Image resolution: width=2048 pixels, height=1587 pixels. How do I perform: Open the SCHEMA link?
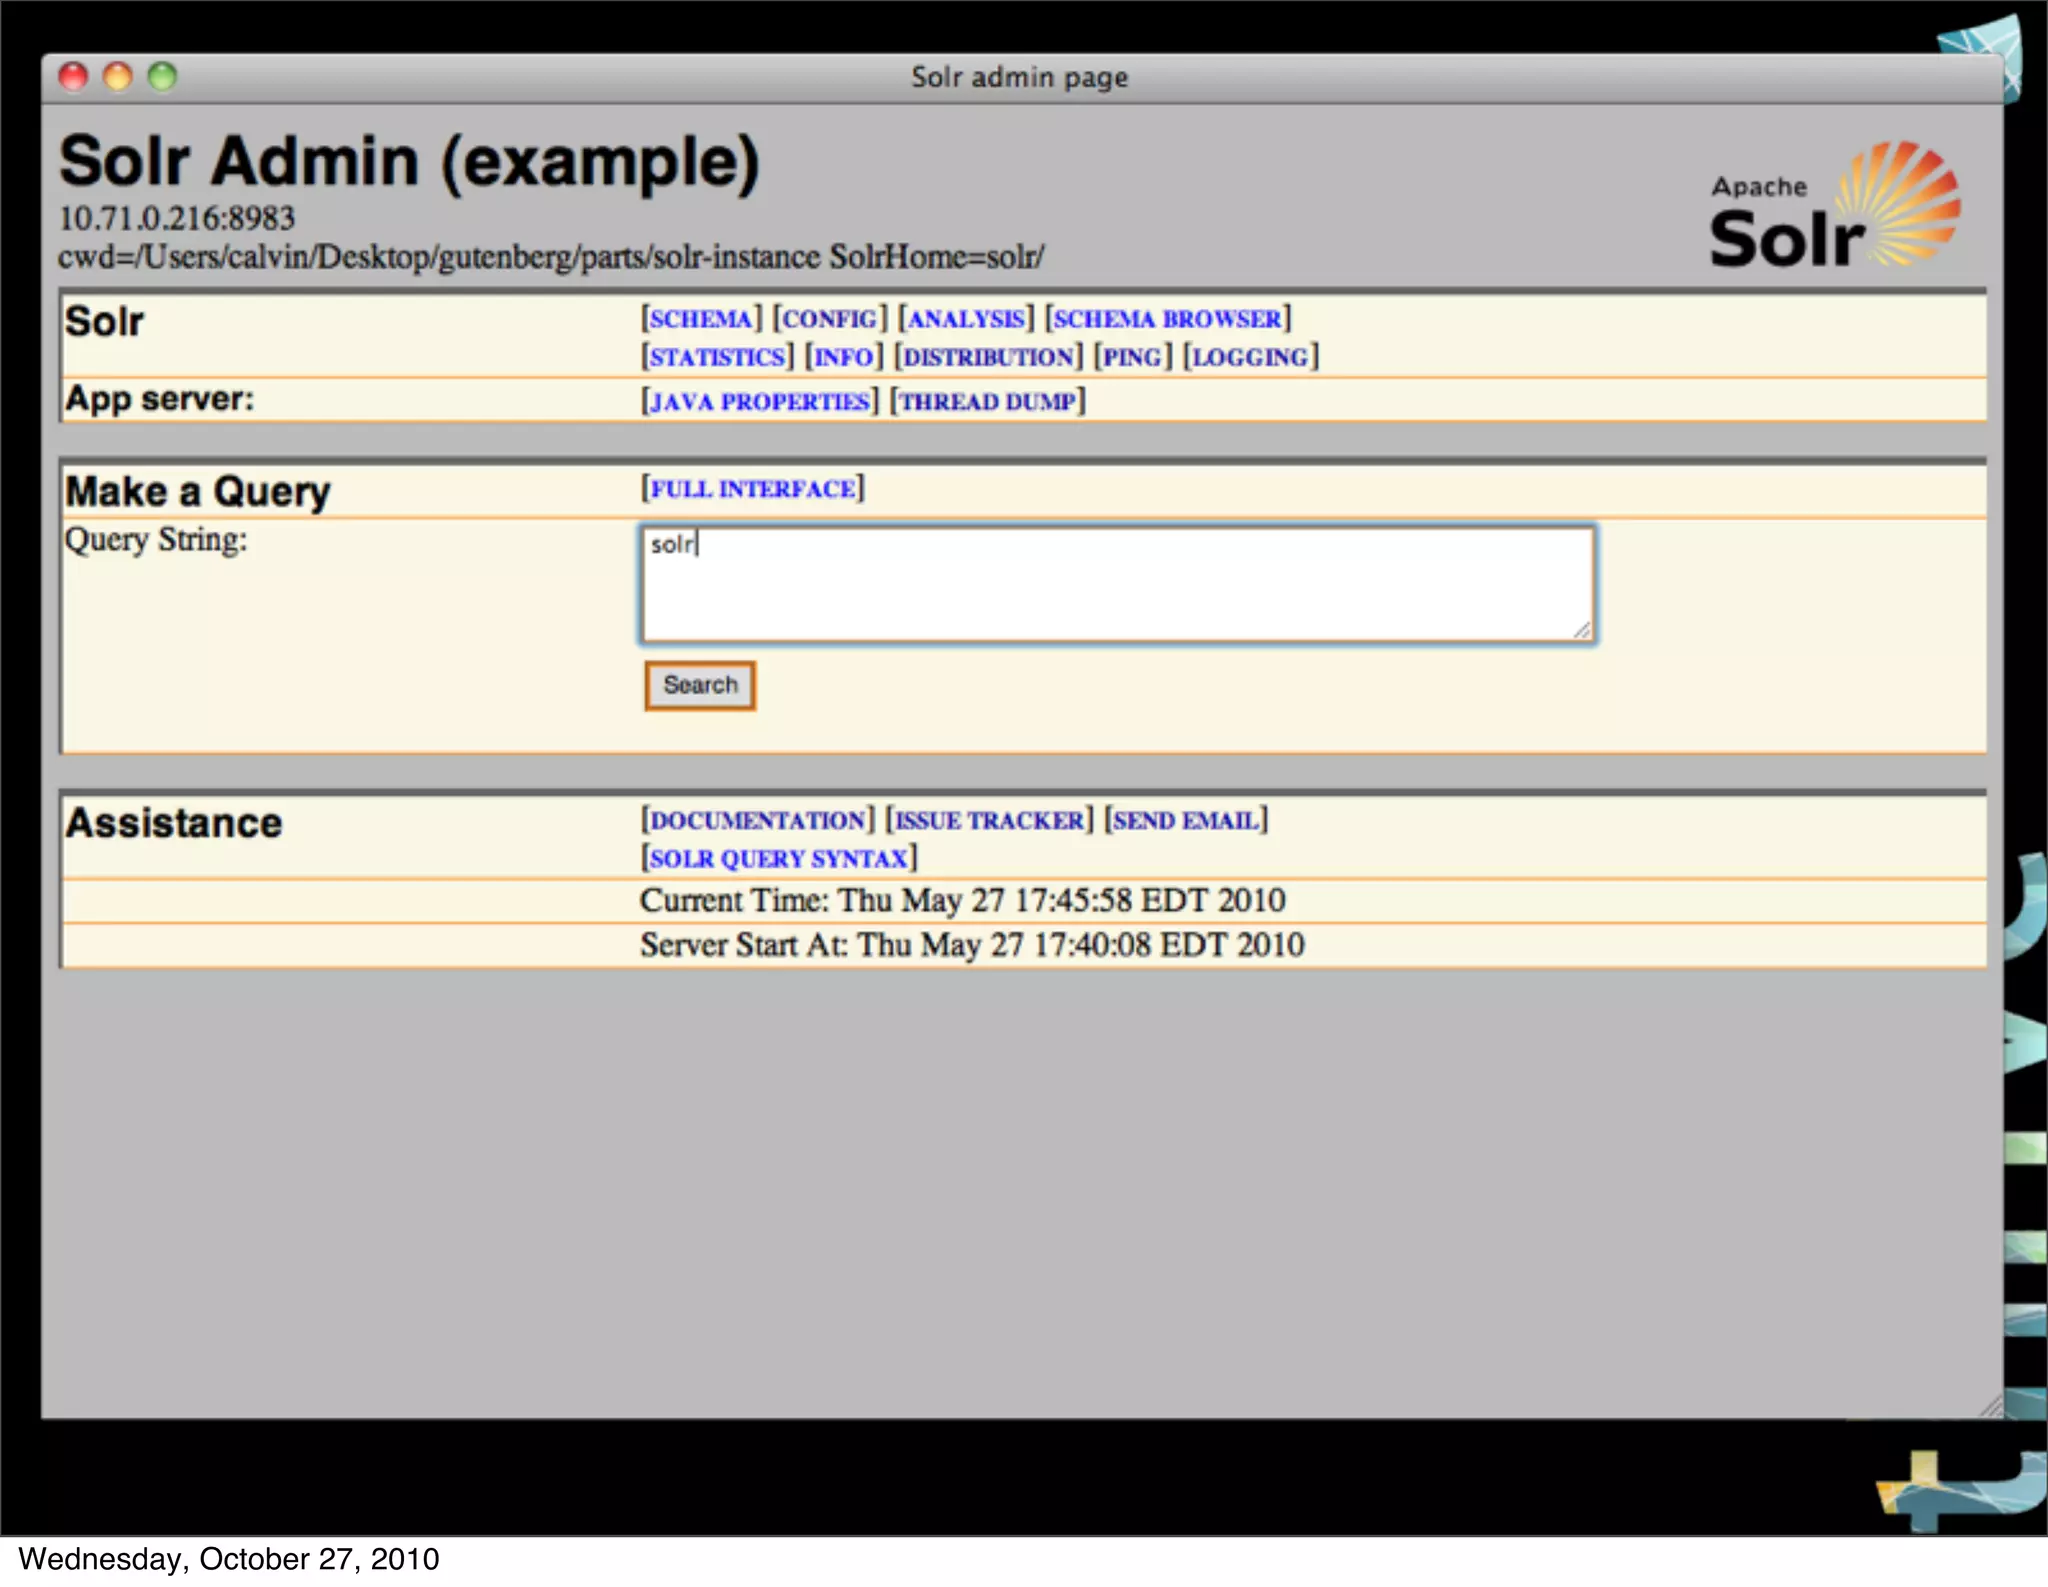[x=700, y=319]
